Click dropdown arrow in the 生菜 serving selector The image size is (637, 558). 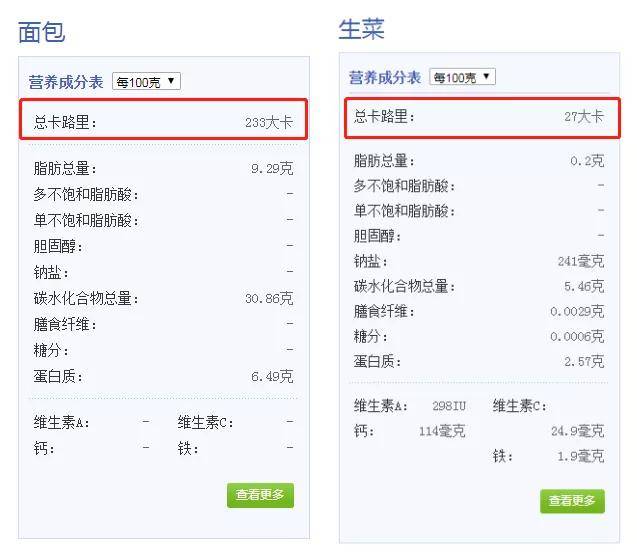(x=486, y=76)
